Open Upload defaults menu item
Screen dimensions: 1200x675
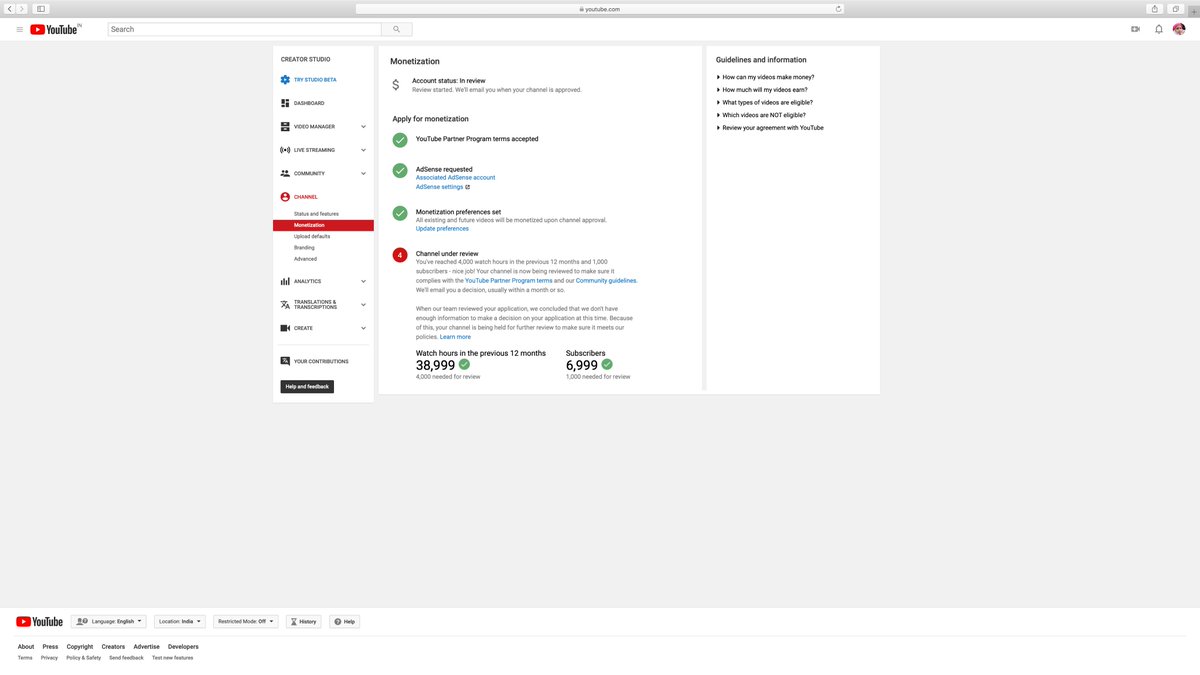click(312, 236)
